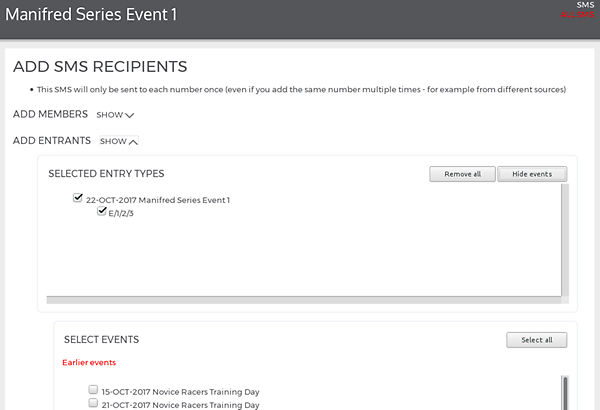This screenshot has height=410, width=600.
Task: Click the horizontal scrollbar under selected entry types
Action: (304, 300)
